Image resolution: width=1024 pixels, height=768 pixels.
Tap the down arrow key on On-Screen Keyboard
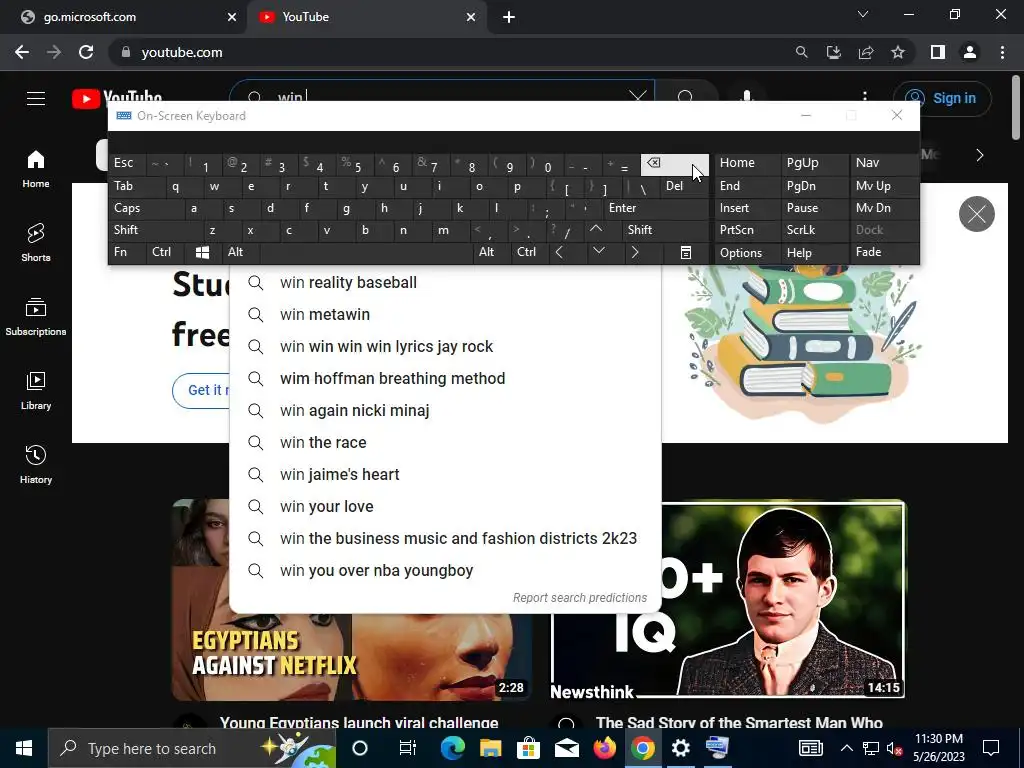(x=599, y=251)
